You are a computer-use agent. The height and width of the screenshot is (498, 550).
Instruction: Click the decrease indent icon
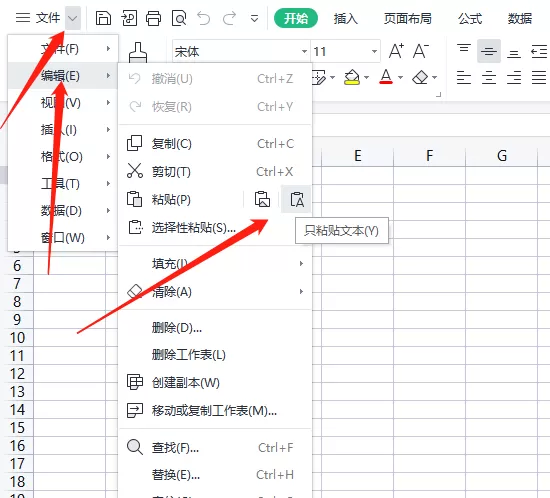pos(539,52)
